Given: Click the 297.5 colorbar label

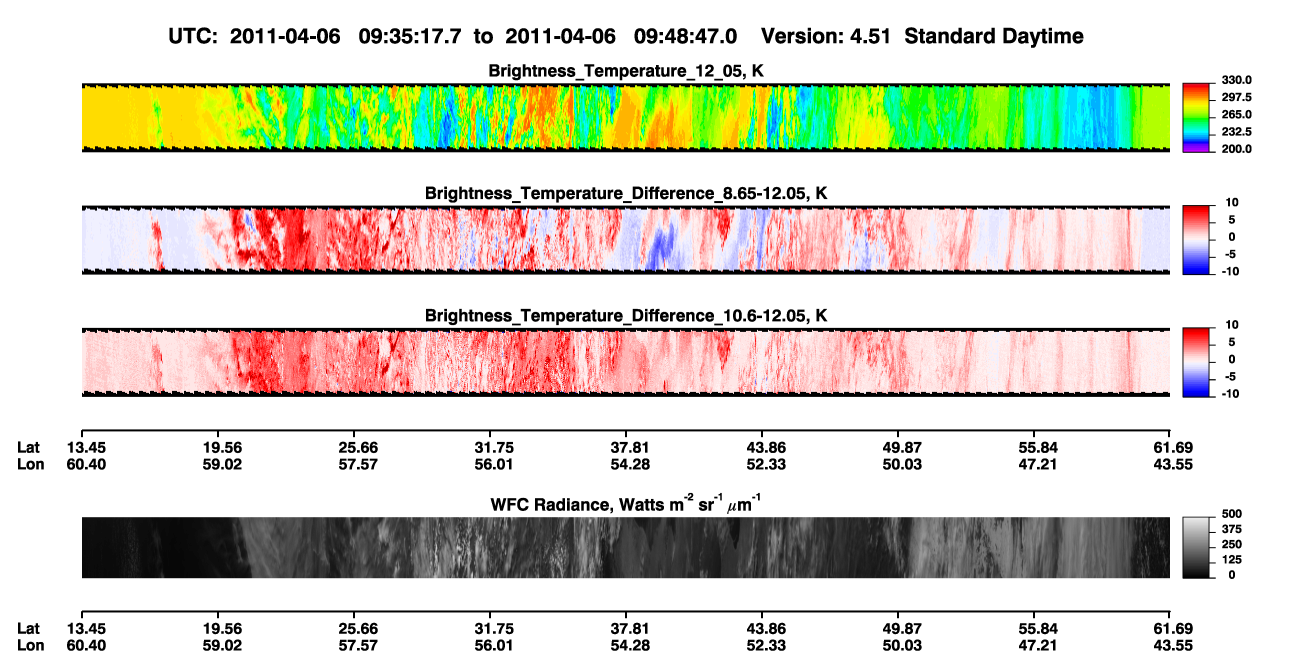Looking at the screenshot, I should click(1236, 97).
